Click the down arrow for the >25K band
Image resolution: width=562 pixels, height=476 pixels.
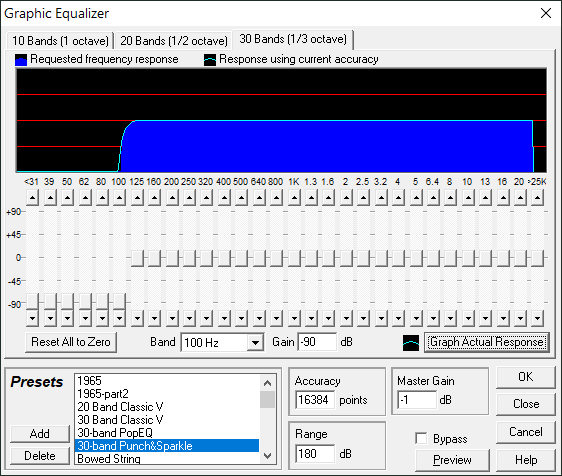pos(537,318)
